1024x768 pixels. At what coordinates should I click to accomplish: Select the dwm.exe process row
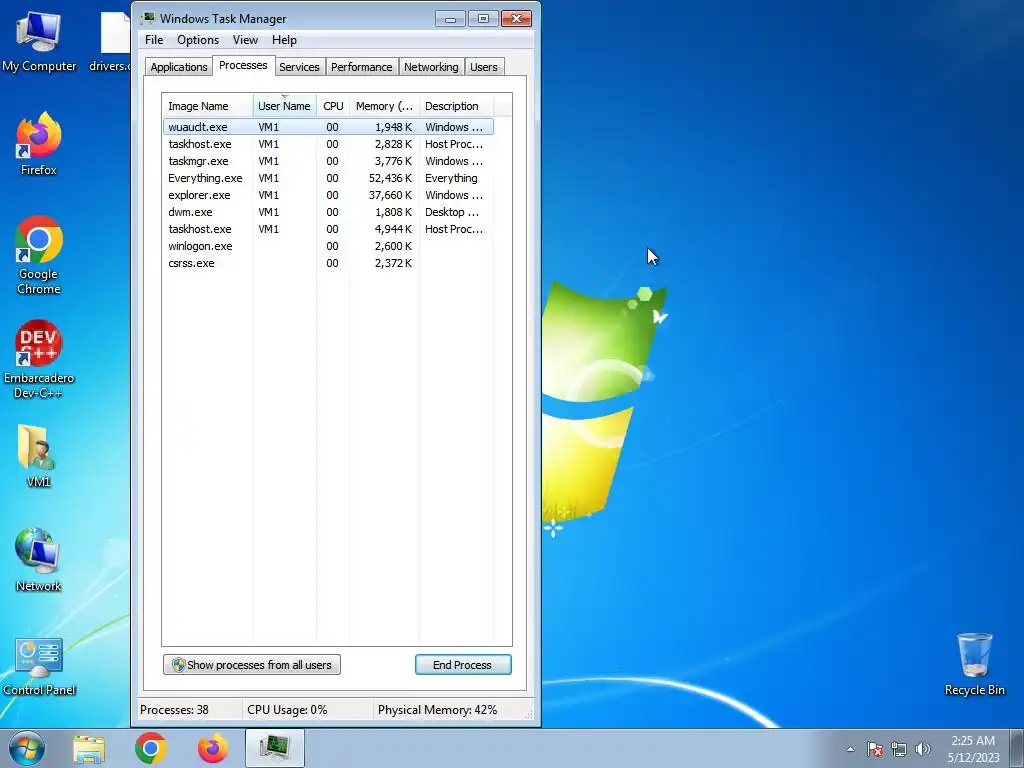click(x=328, y=212)
